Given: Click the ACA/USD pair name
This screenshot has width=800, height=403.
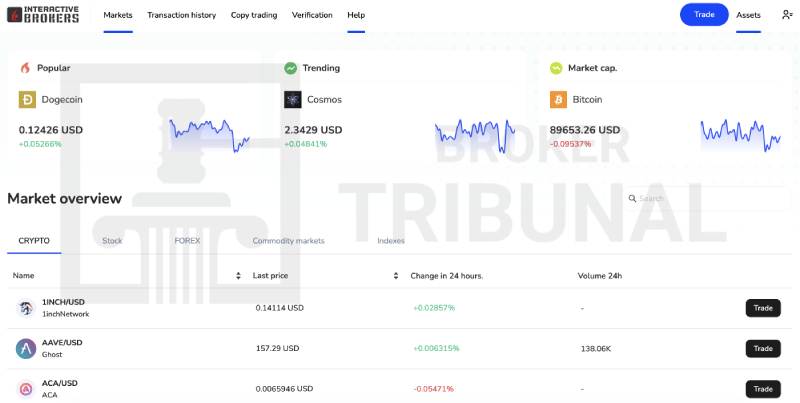Looking at the screenshot, I should click(x=60, y=383).
